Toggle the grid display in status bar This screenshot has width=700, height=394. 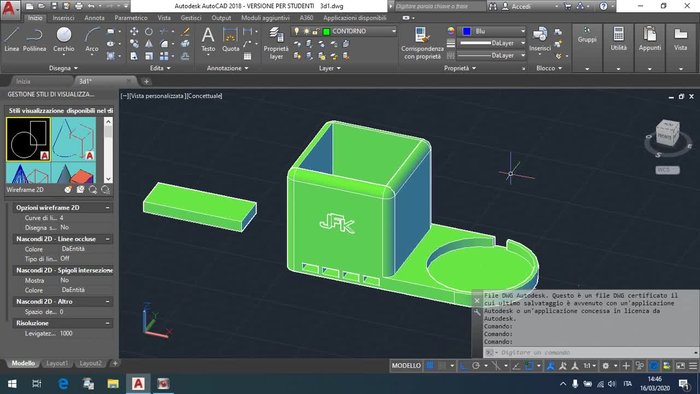[430, 365]
